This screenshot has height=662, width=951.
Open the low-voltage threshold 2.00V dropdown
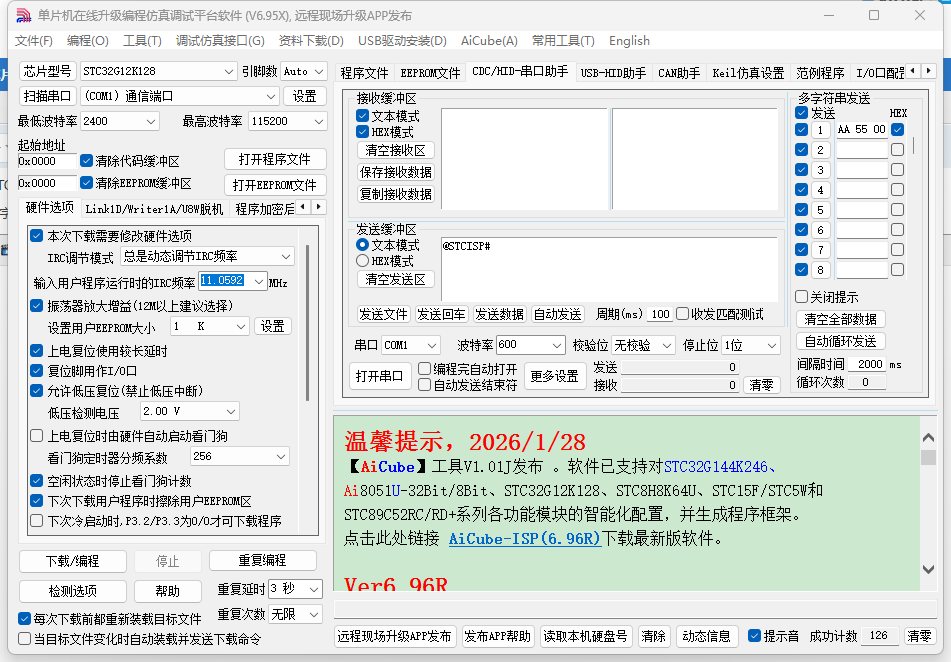188,411
